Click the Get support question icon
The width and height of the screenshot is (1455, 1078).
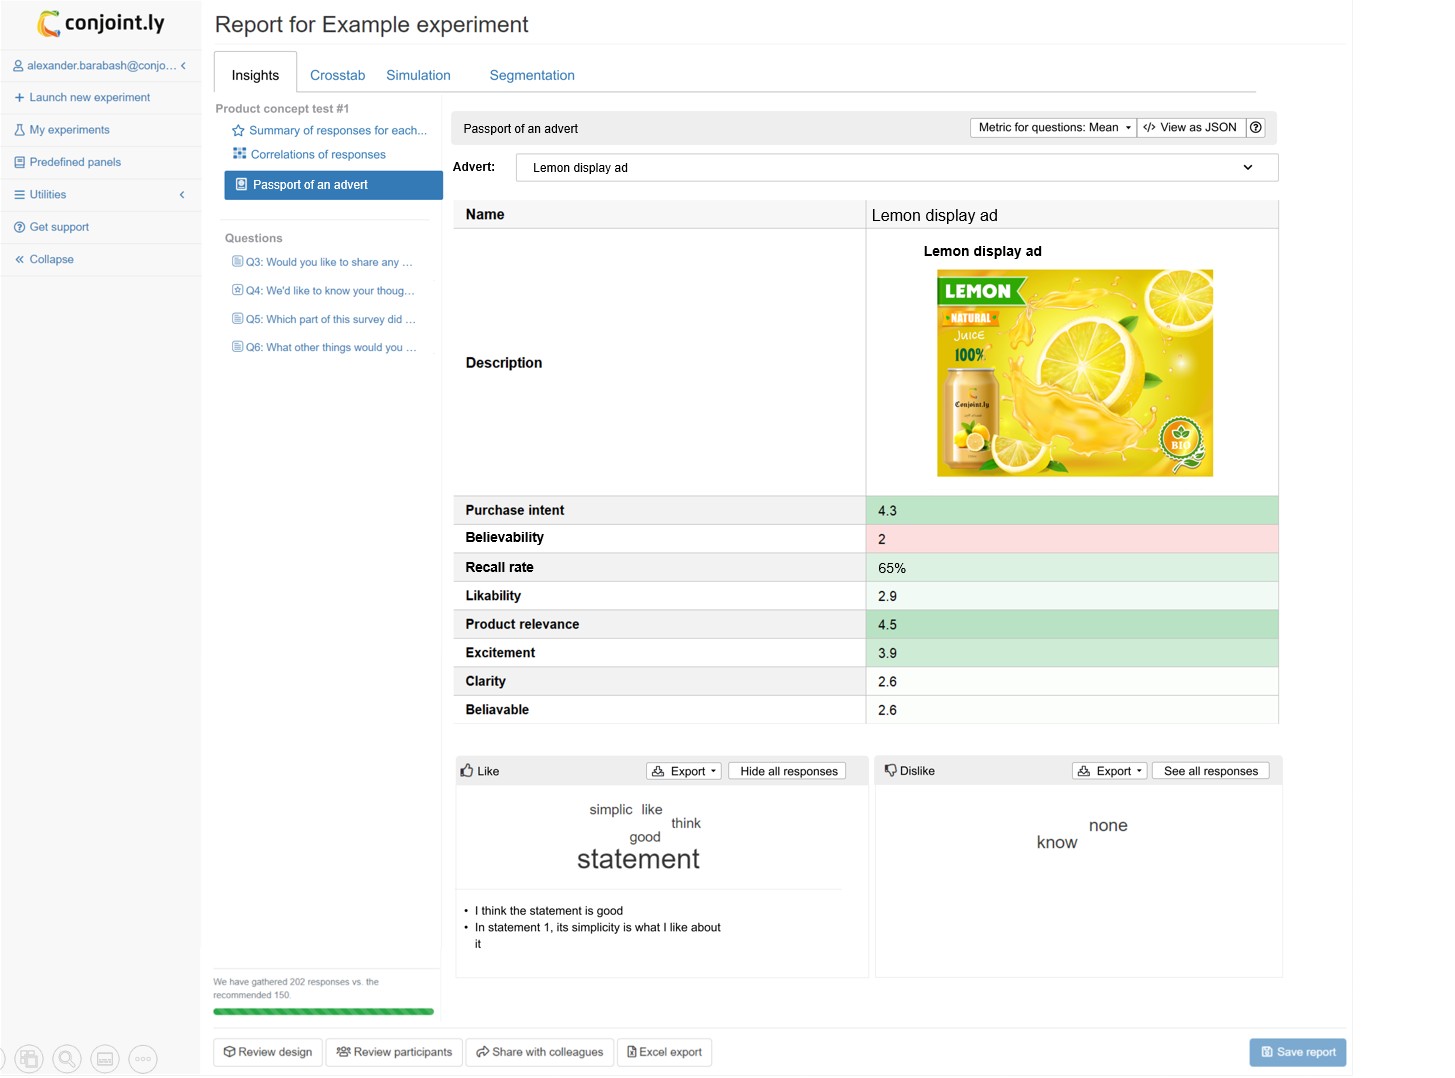[19, 227]
